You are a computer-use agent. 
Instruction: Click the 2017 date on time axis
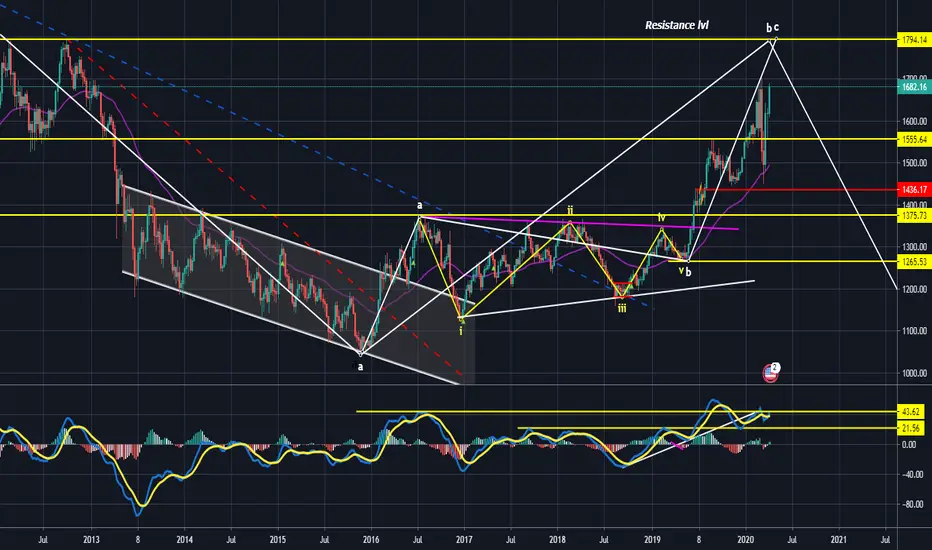click(x=464, y=540)
